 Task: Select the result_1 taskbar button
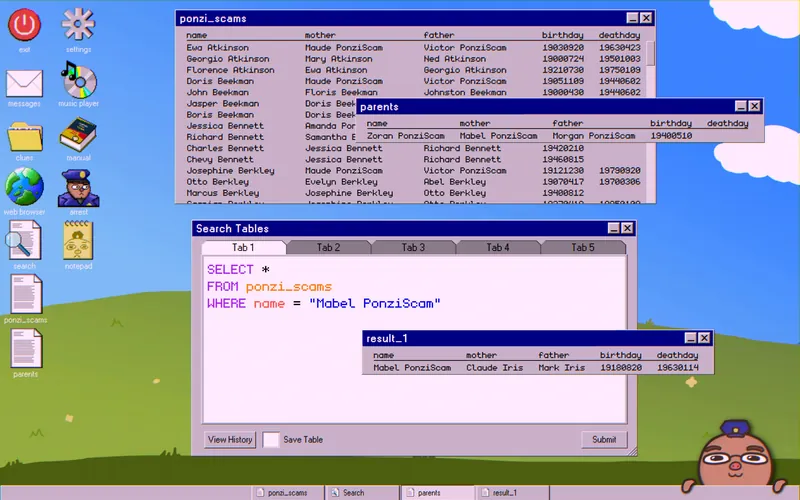[512, 493]
